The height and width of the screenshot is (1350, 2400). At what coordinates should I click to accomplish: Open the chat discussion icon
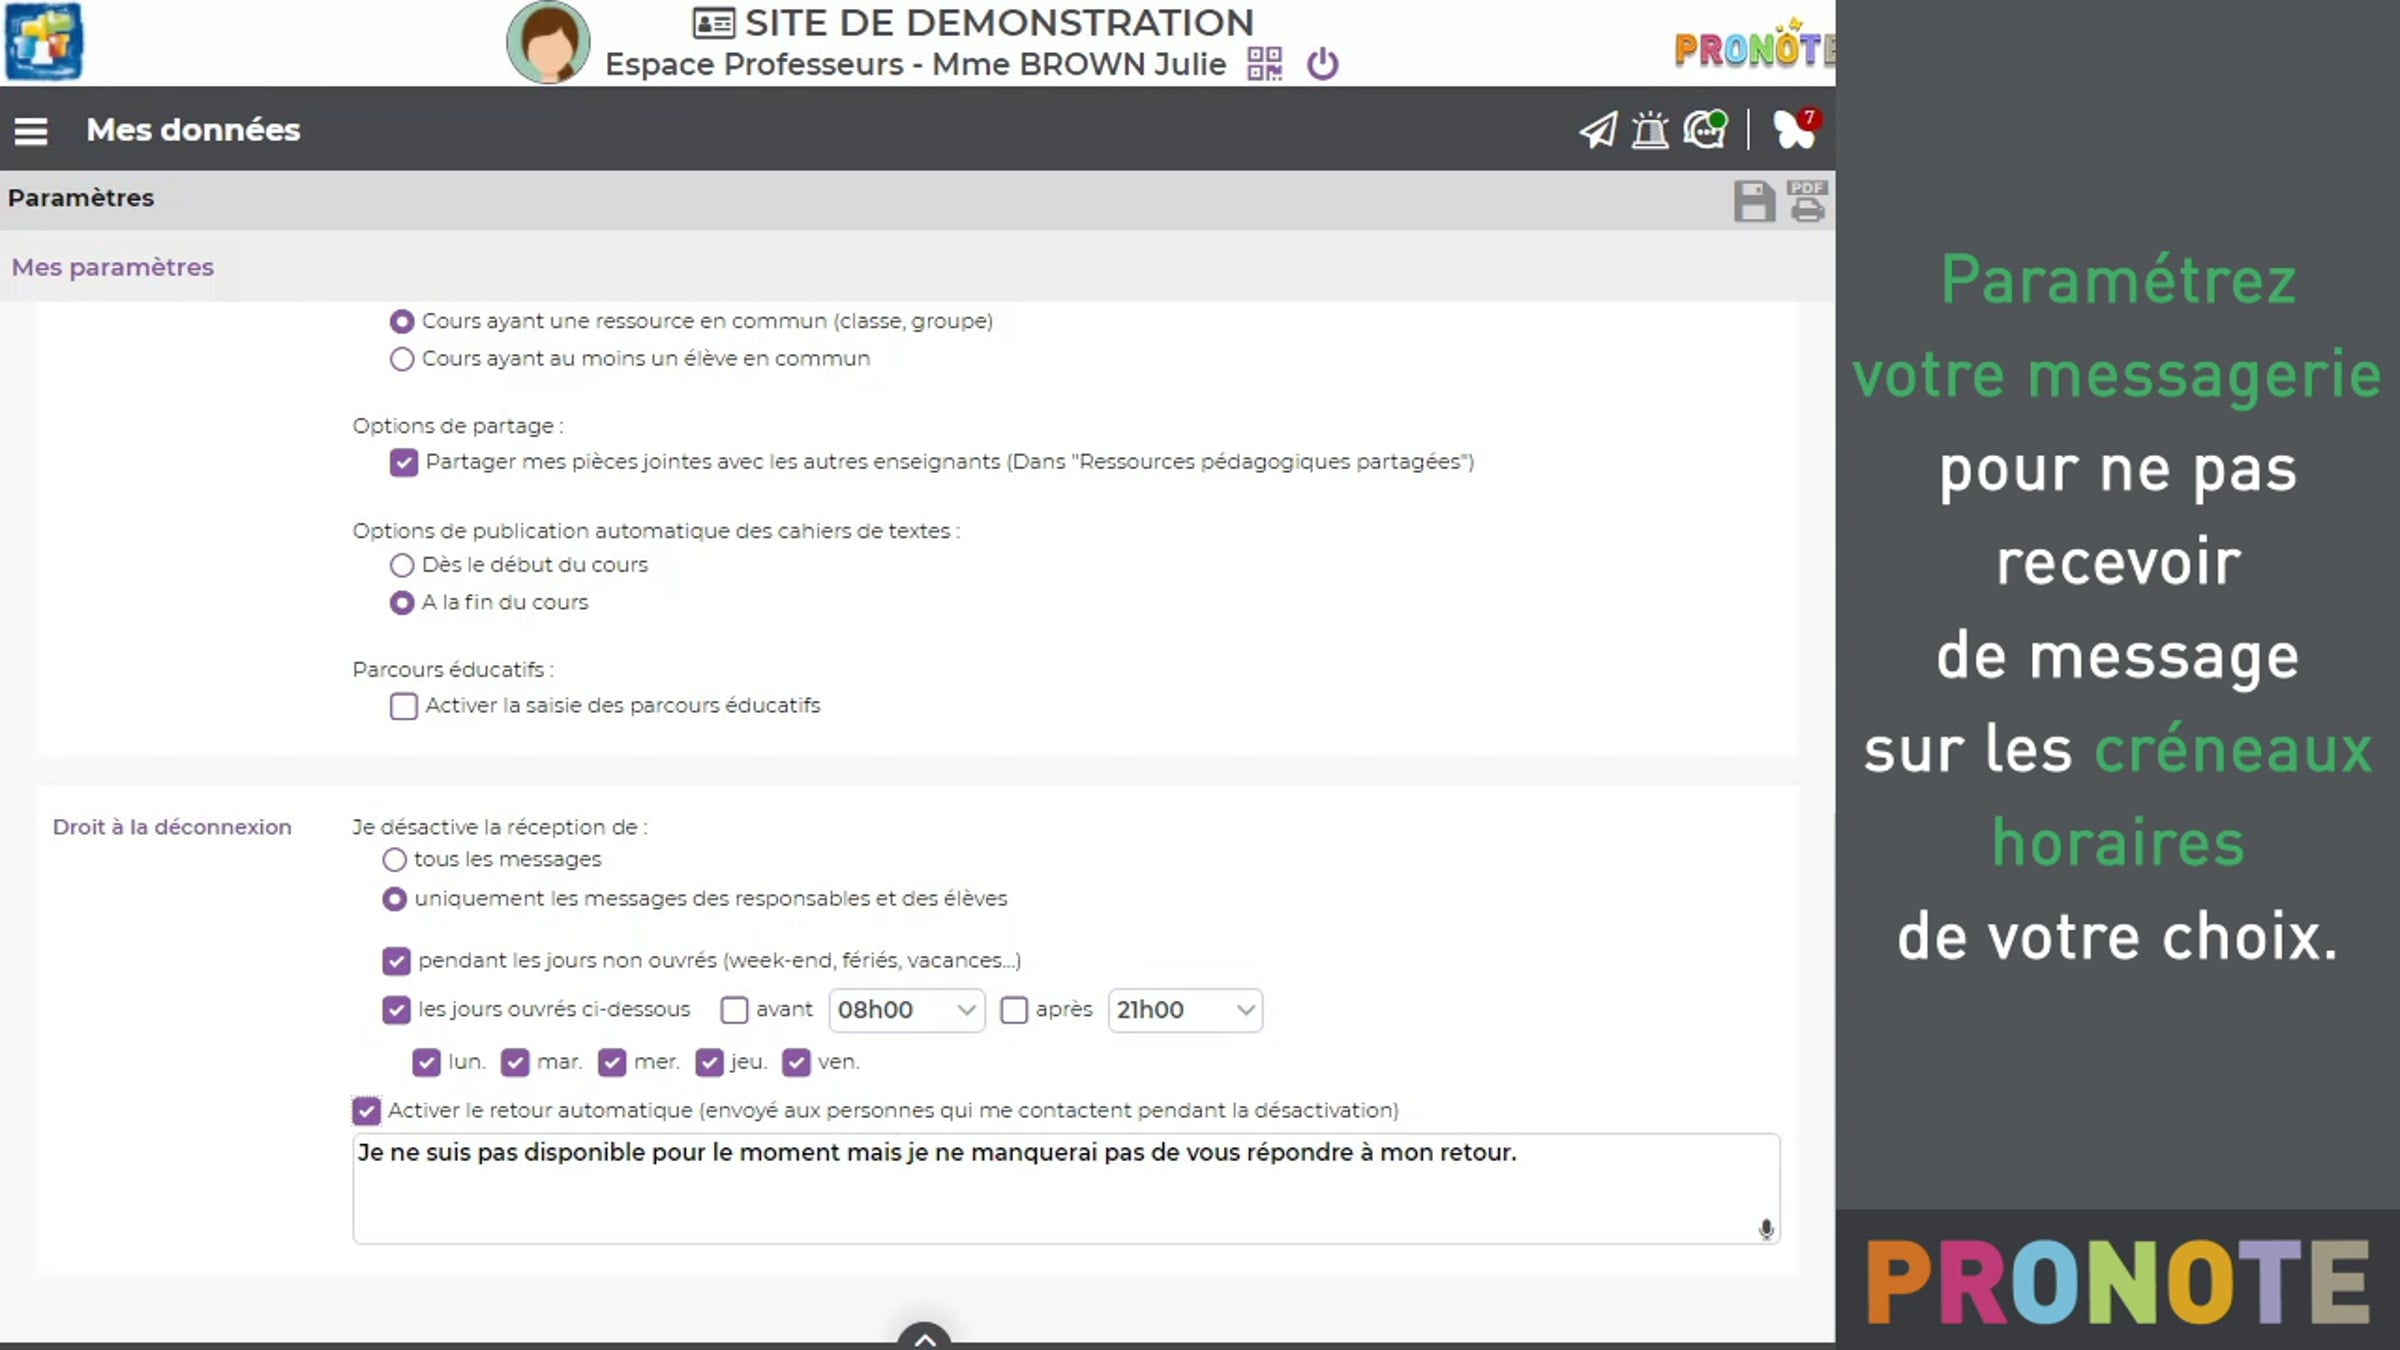pos(1705,129)
